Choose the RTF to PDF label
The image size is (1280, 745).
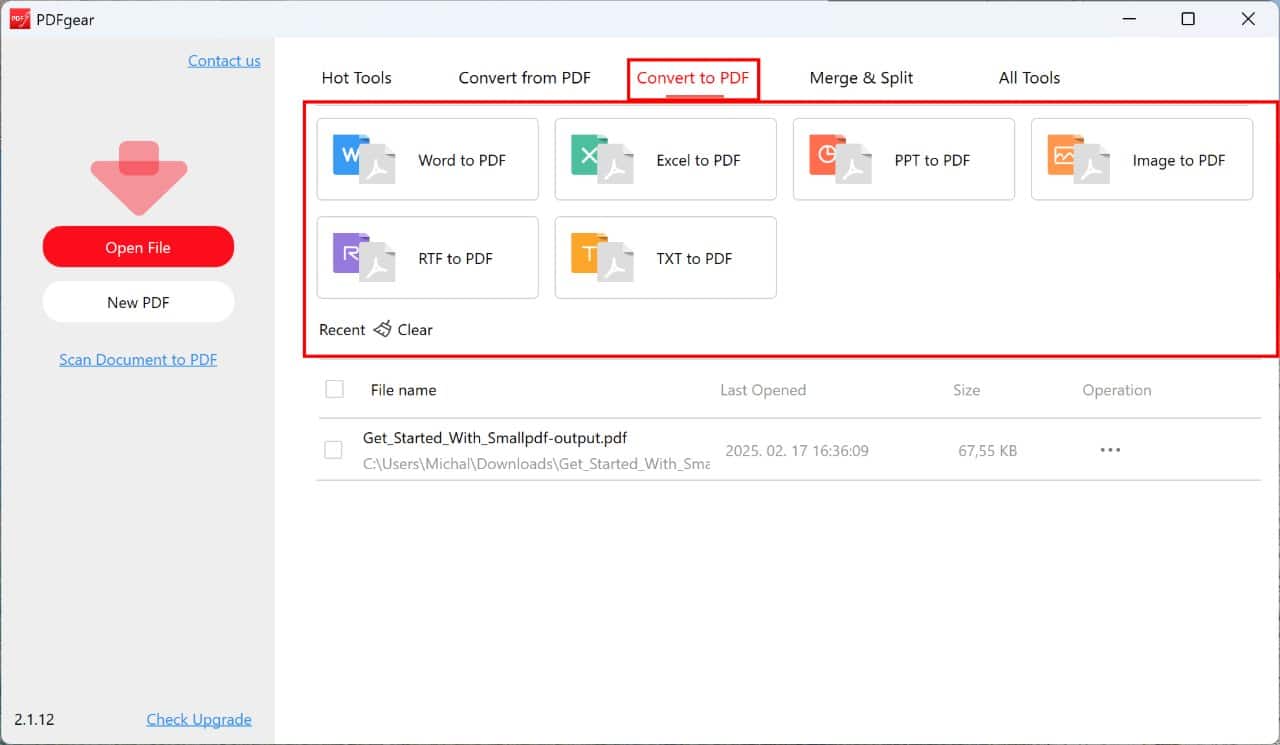(x=455, y=258)
